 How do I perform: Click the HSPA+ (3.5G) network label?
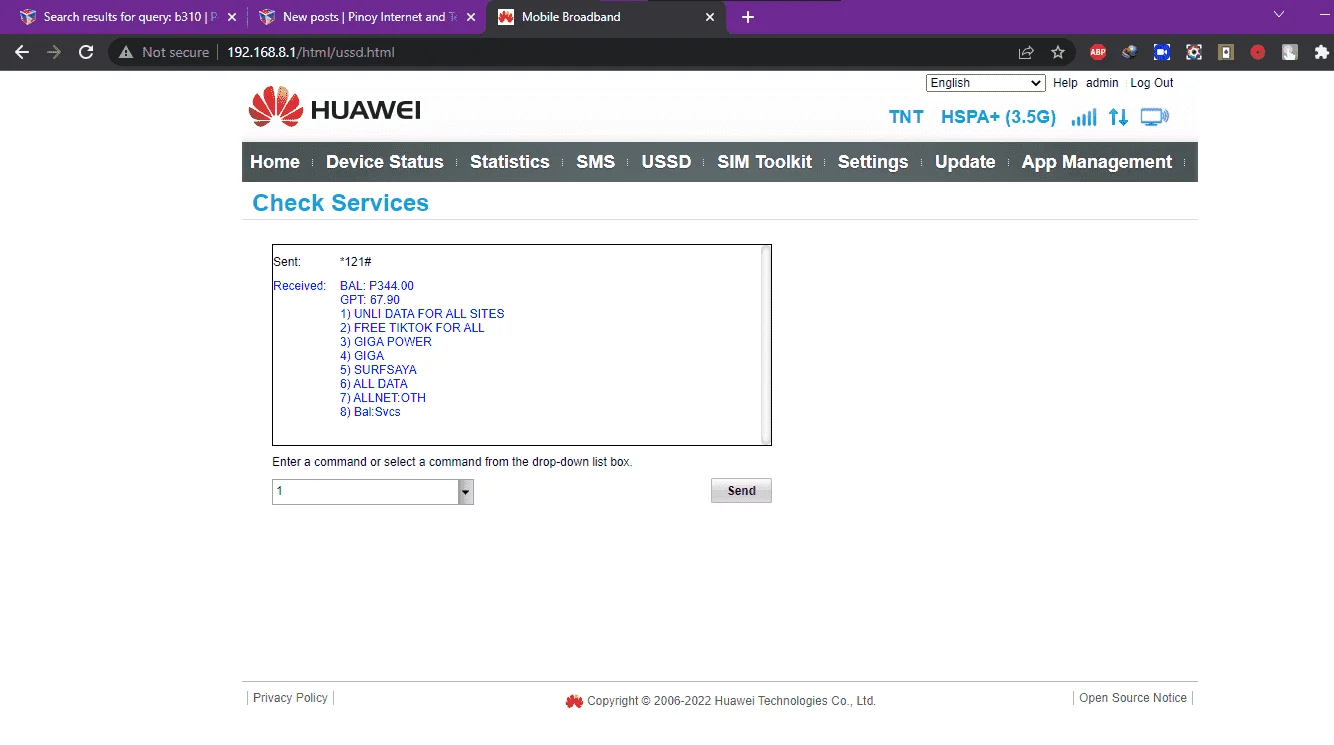tap(998, 117)
